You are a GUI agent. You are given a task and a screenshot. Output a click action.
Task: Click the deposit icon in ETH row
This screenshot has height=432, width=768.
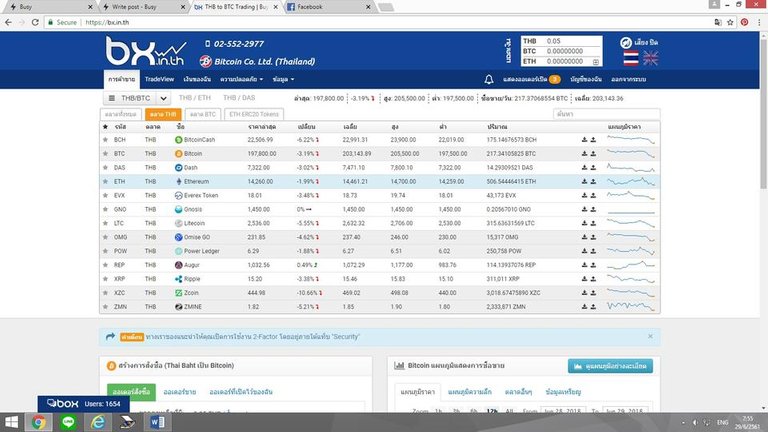click(x=584, y=181)
